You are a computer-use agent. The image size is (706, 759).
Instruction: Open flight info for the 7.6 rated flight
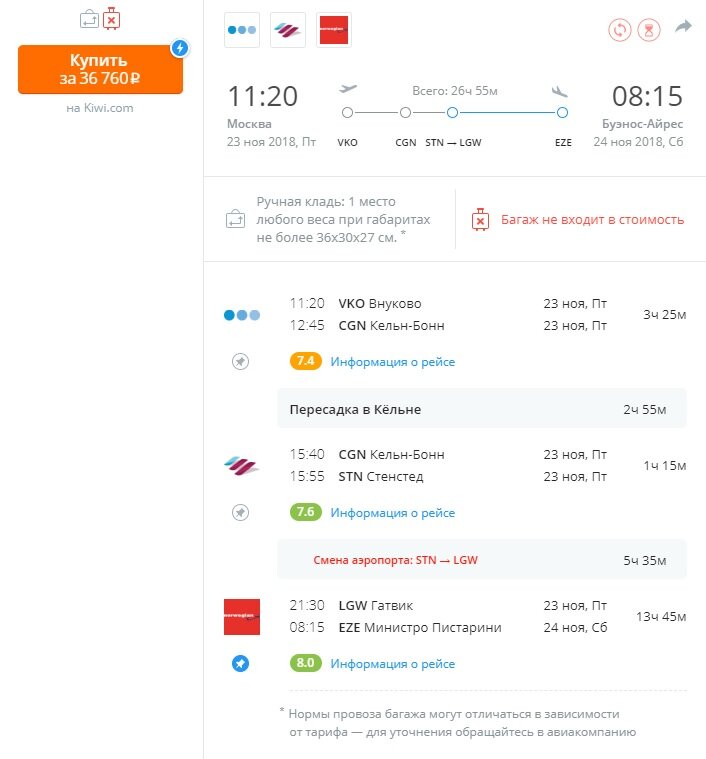click(x=392, y=513)
